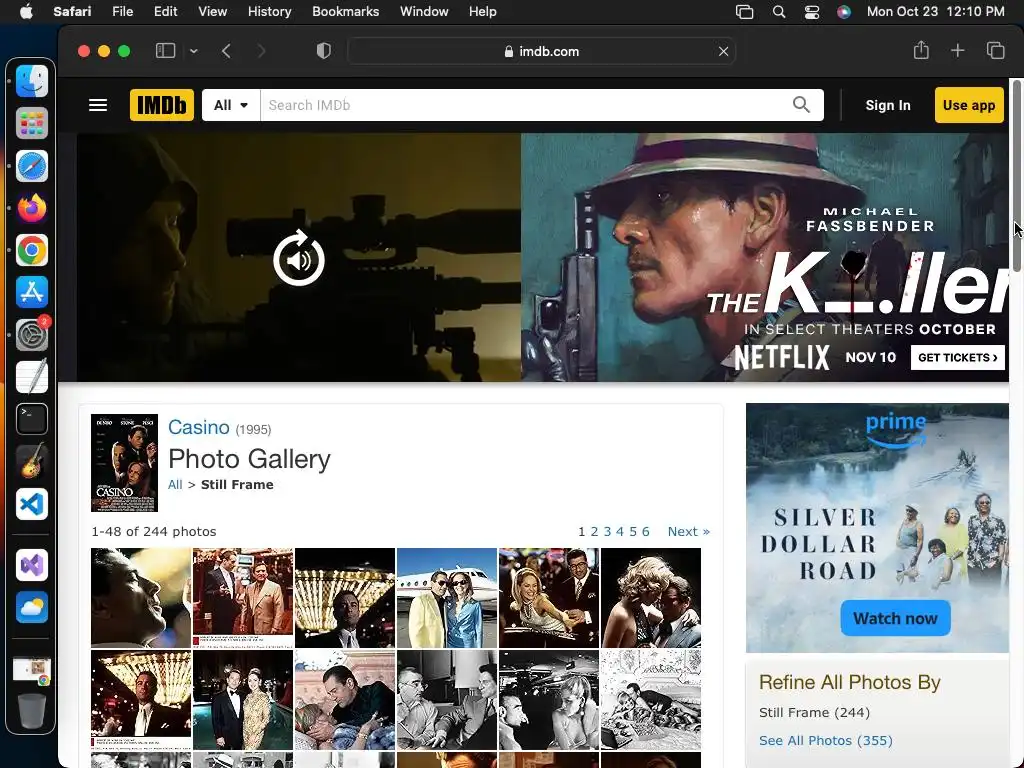
Task: Click the imdb.com address bar
Action: click(x=541, y=51)
